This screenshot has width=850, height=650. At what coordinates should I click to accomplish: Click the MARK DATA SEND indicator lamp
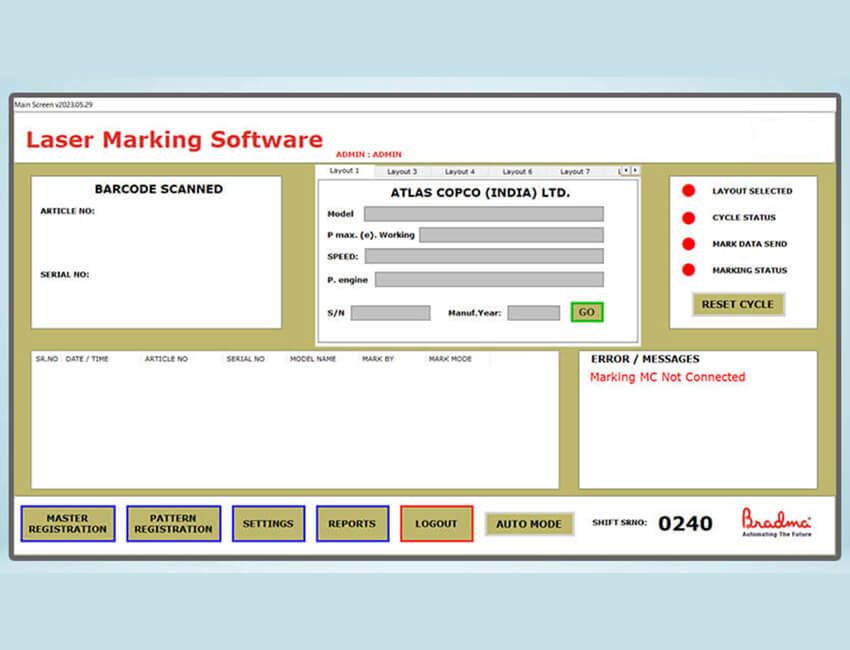pos(688,243)
